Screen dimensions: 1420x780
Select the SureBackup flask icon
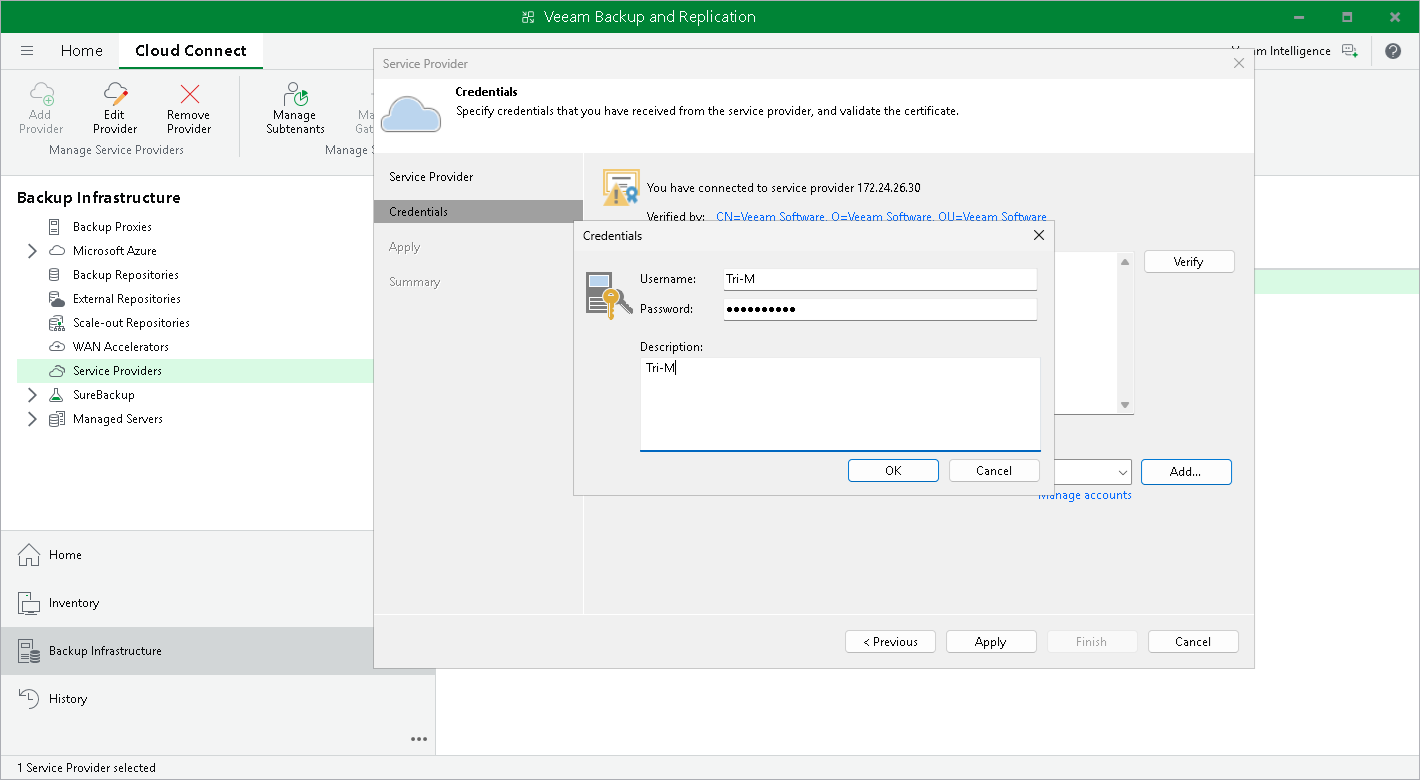pos(57,395)
